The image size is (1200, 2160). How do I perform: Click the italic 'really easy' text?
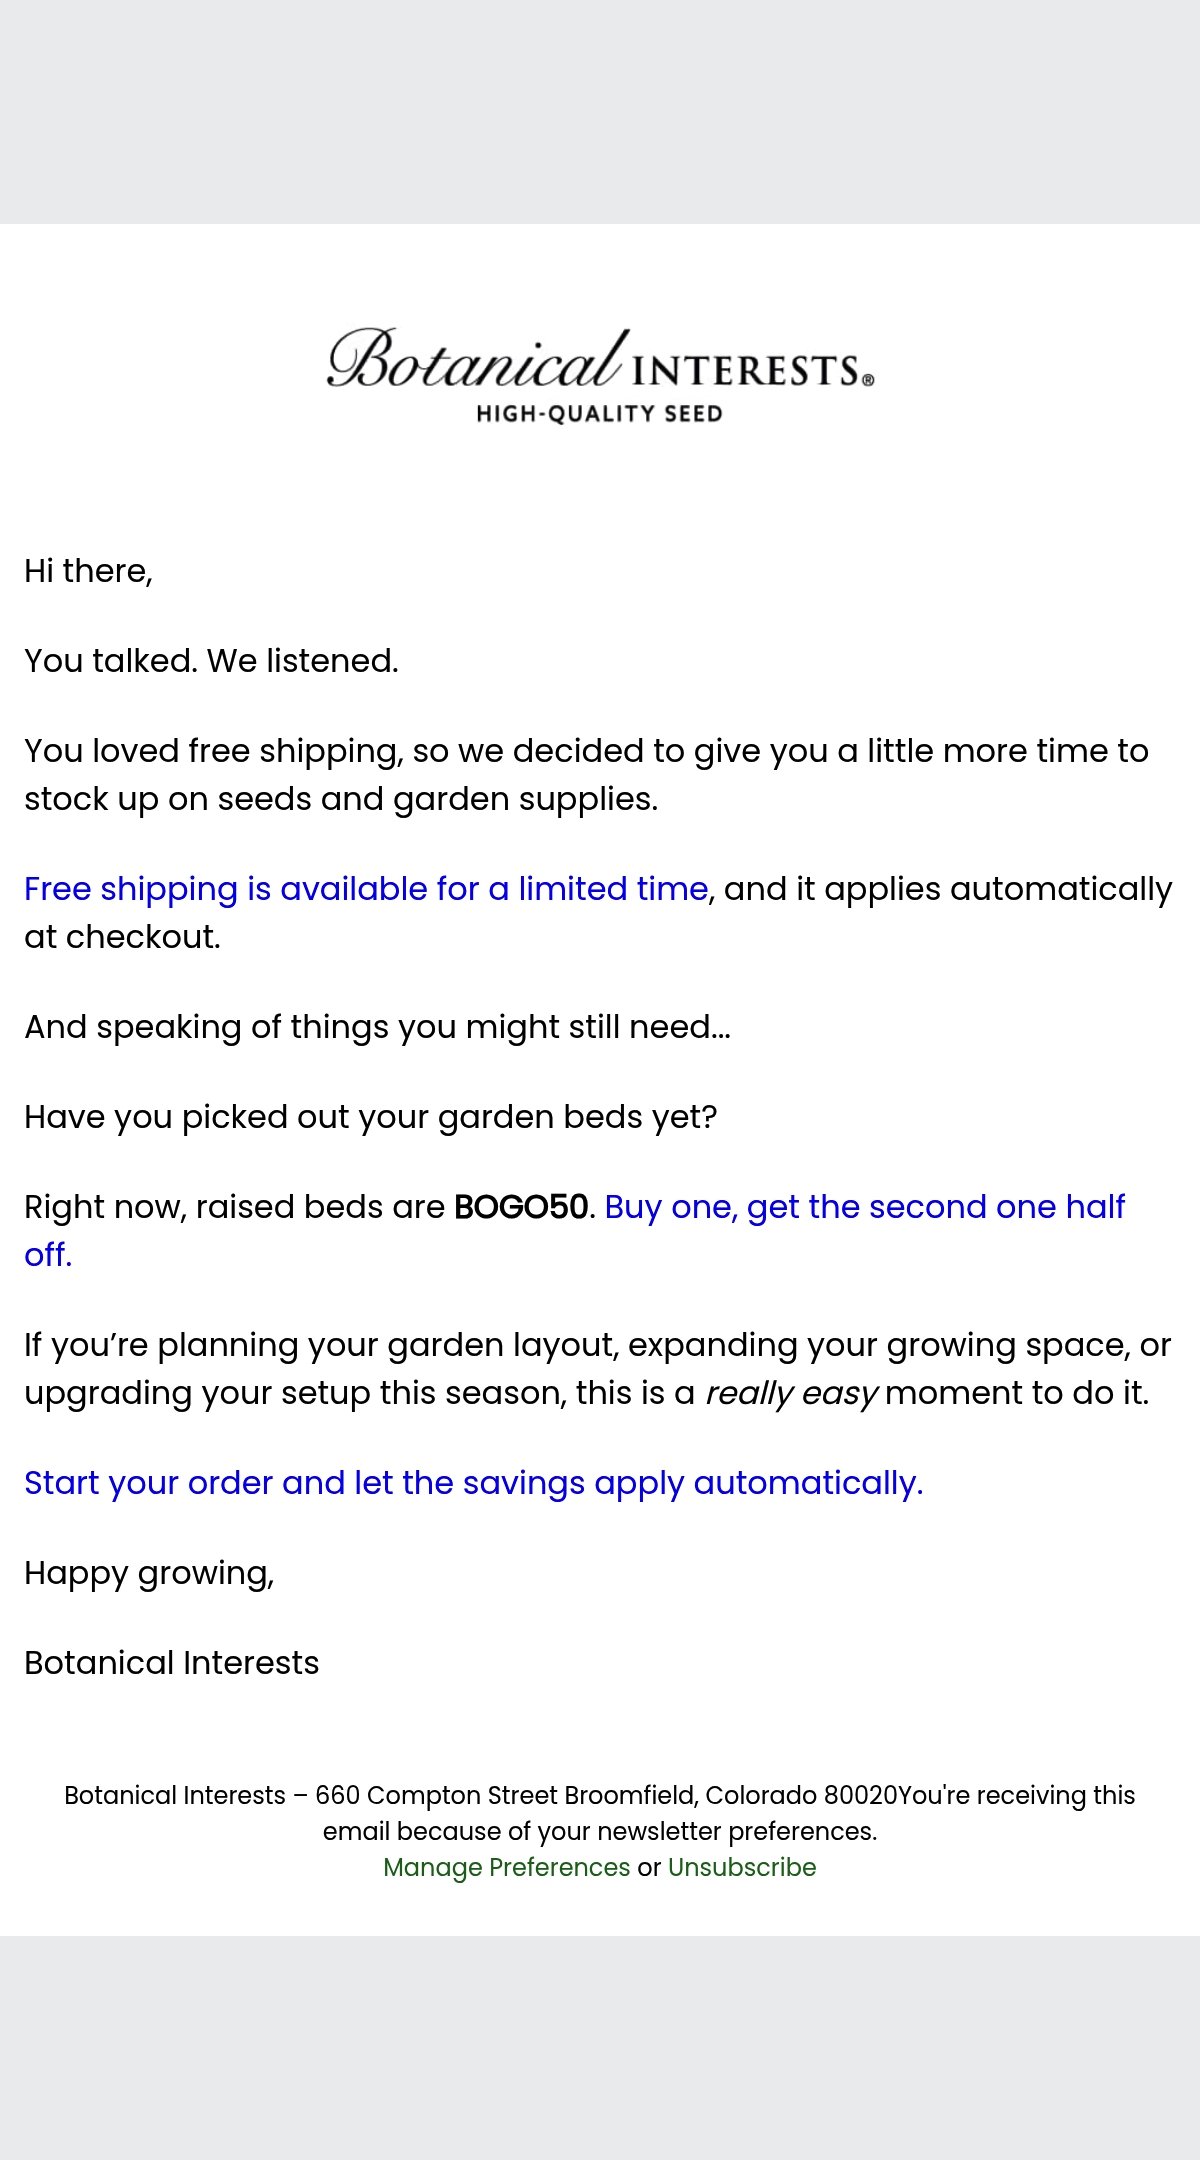[x=791, y=1393]
